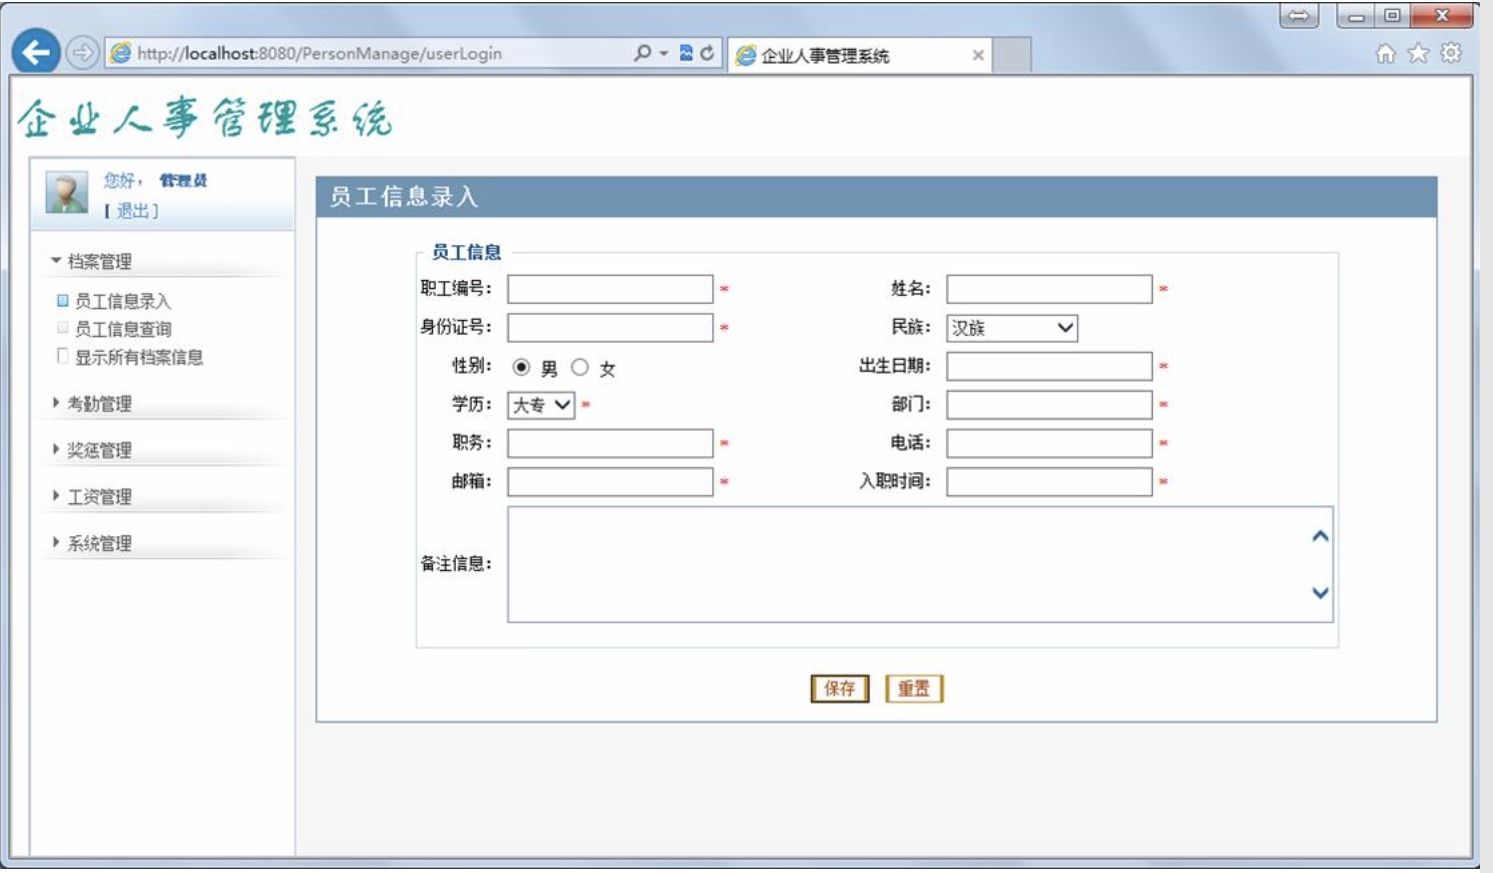The image size is (1493, 873).
Task: Open the browser home icon
Action: [x=1385, y=54]
